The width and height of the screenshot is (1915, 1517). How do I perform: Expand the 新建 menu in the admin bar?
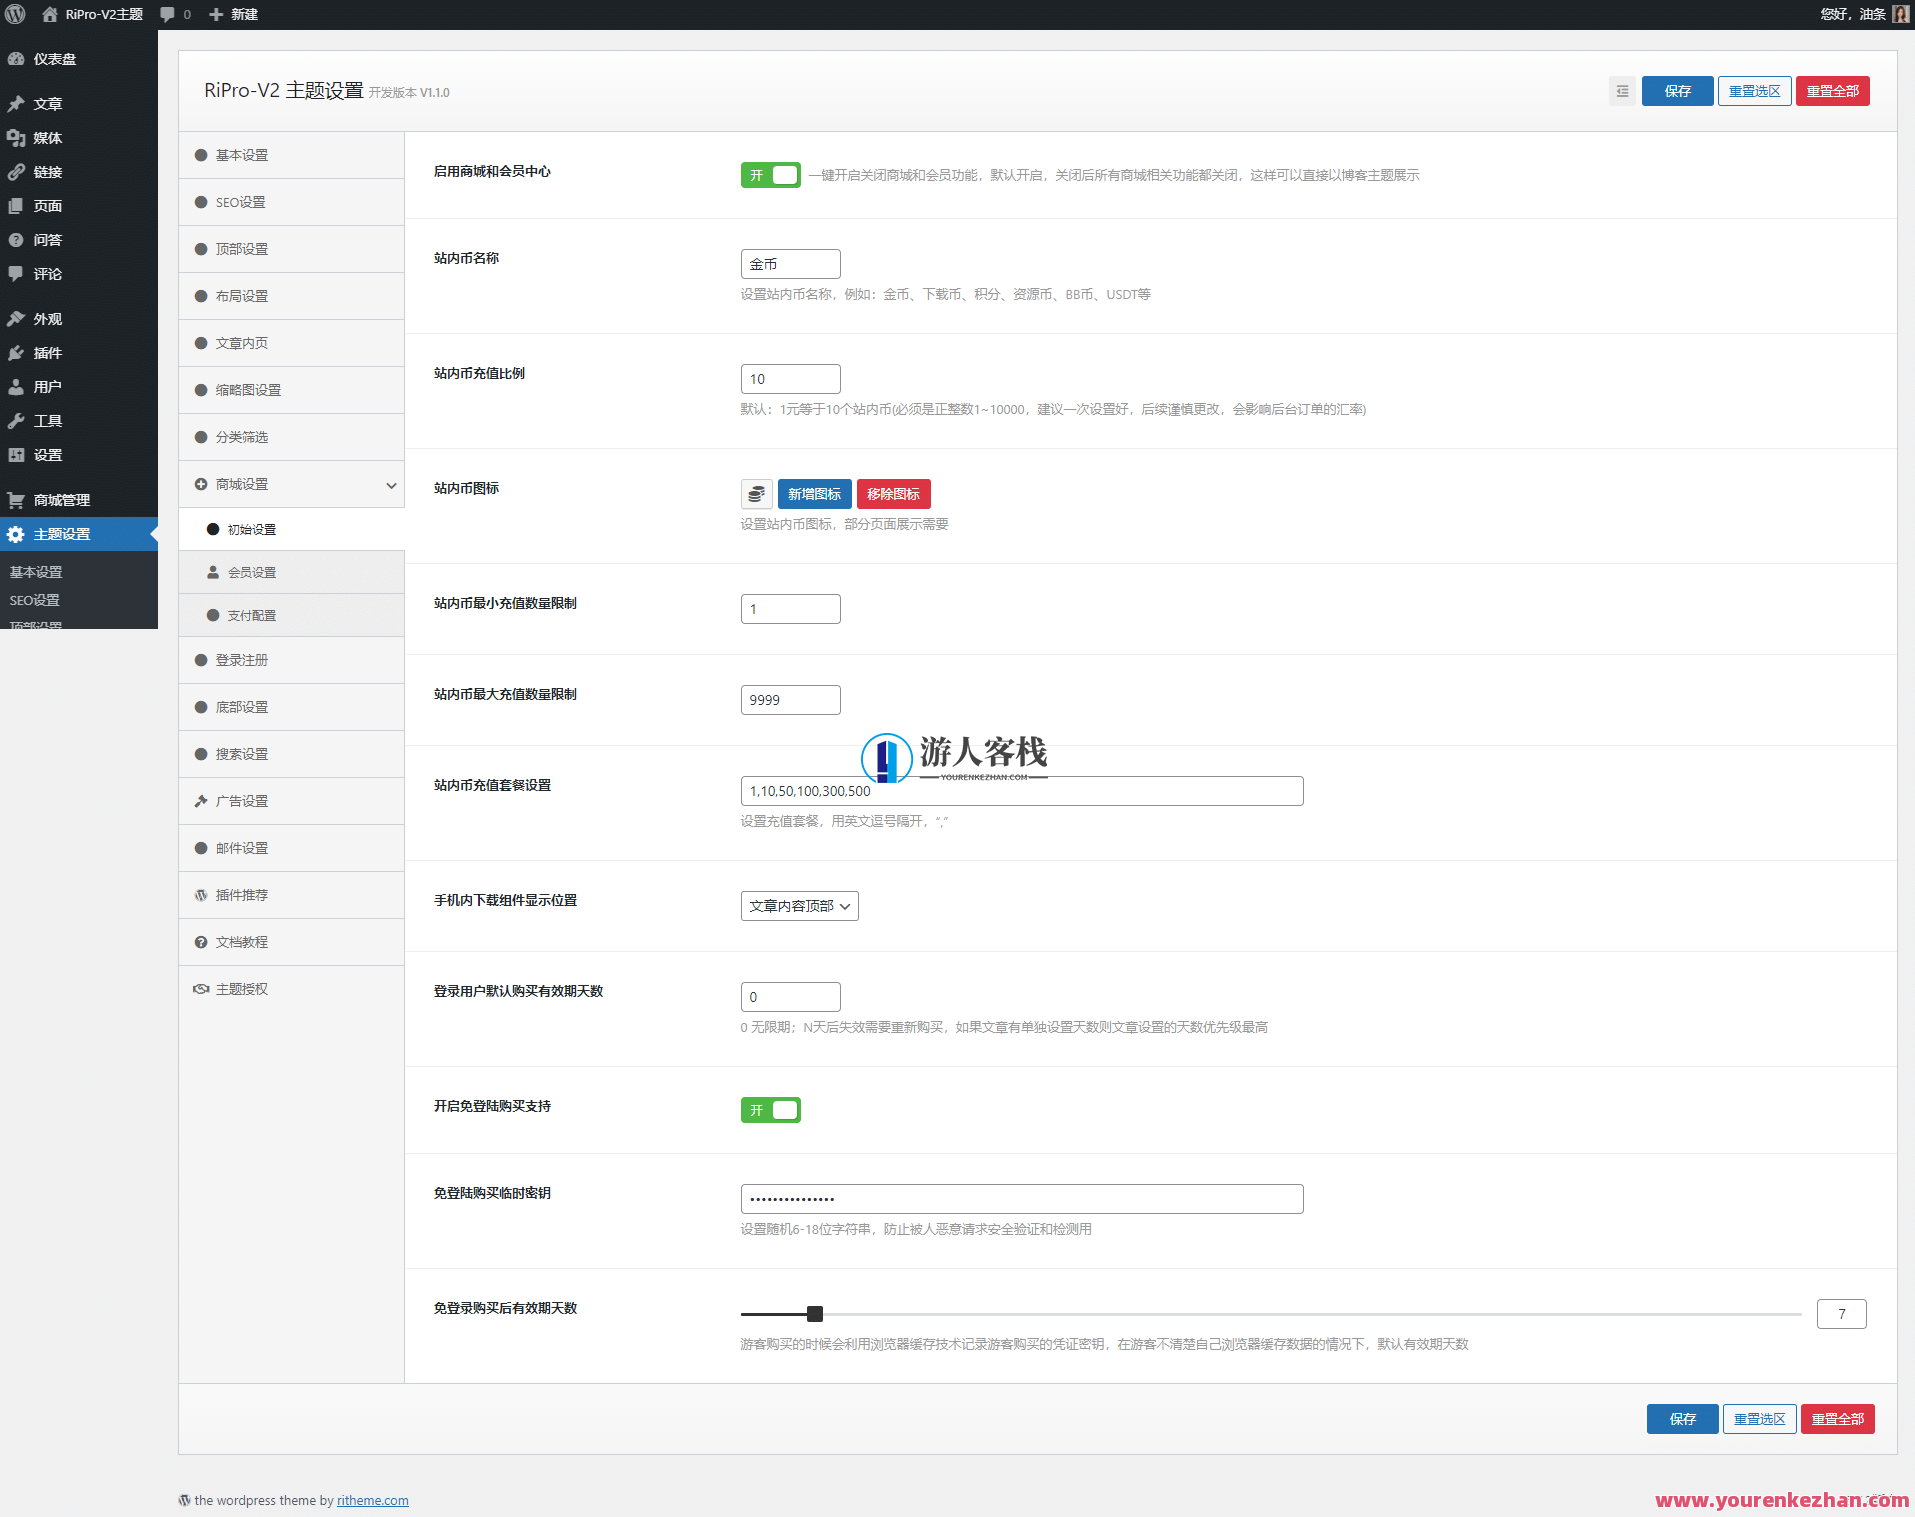(x=233, y=14)
